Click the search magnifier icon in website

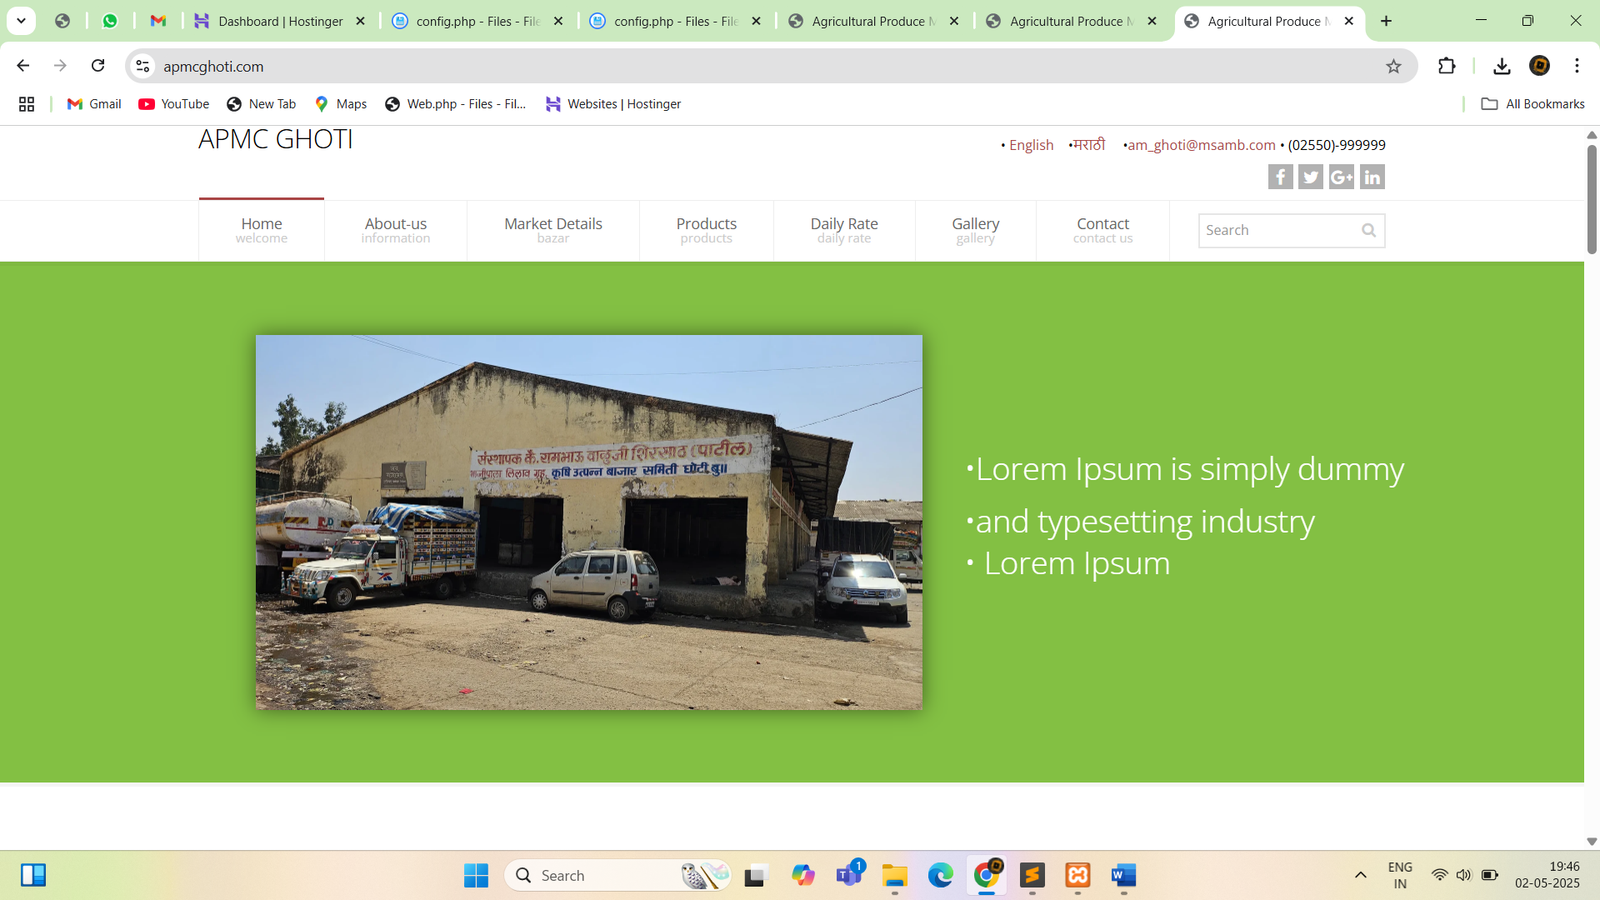tap(1368, 230)
